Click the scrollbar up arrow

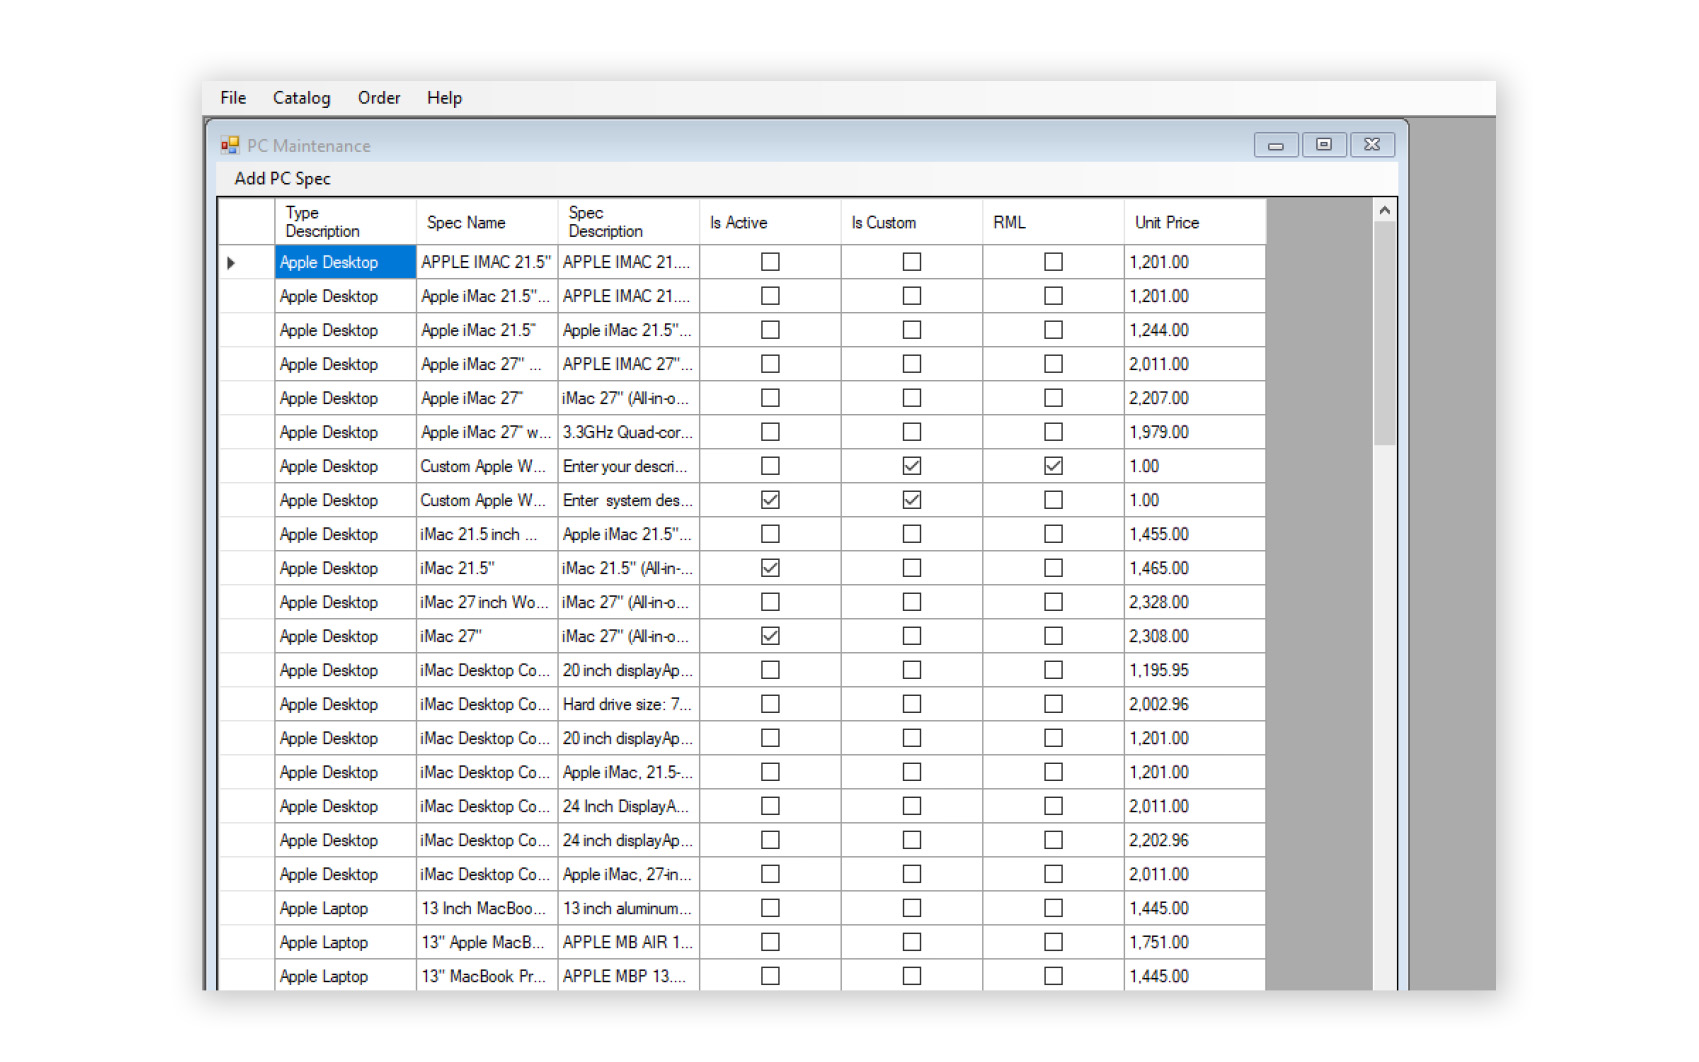click(x=1384, y=210)
